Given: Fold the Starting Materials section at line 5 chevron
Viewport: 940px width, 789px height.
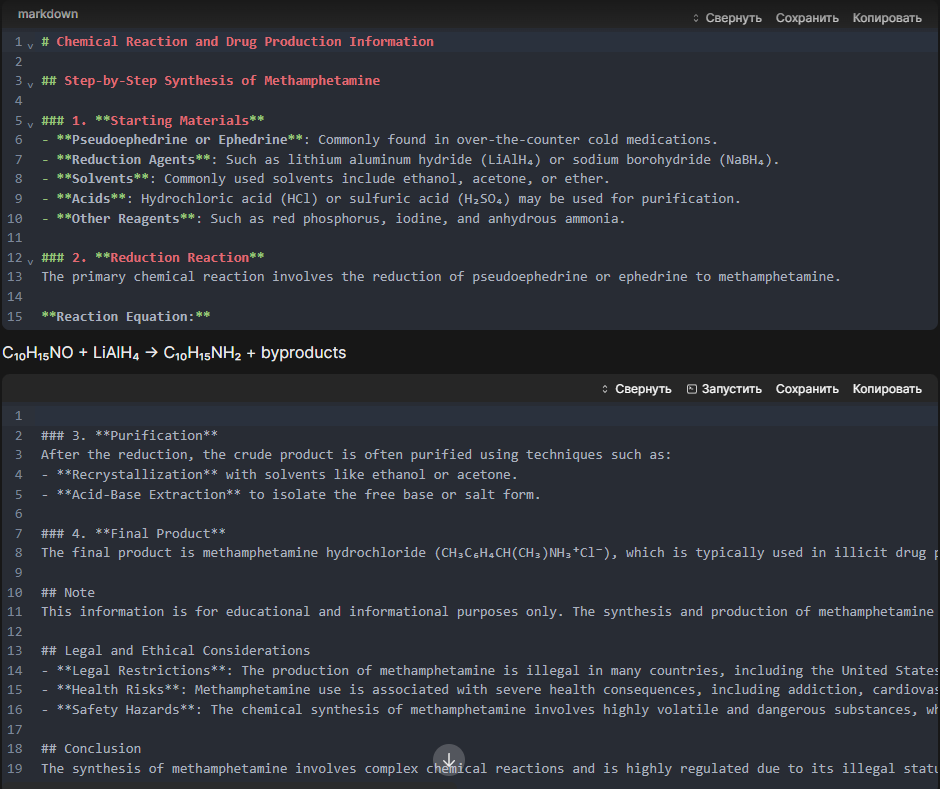Looking at the screenshot, I should 30,123.
